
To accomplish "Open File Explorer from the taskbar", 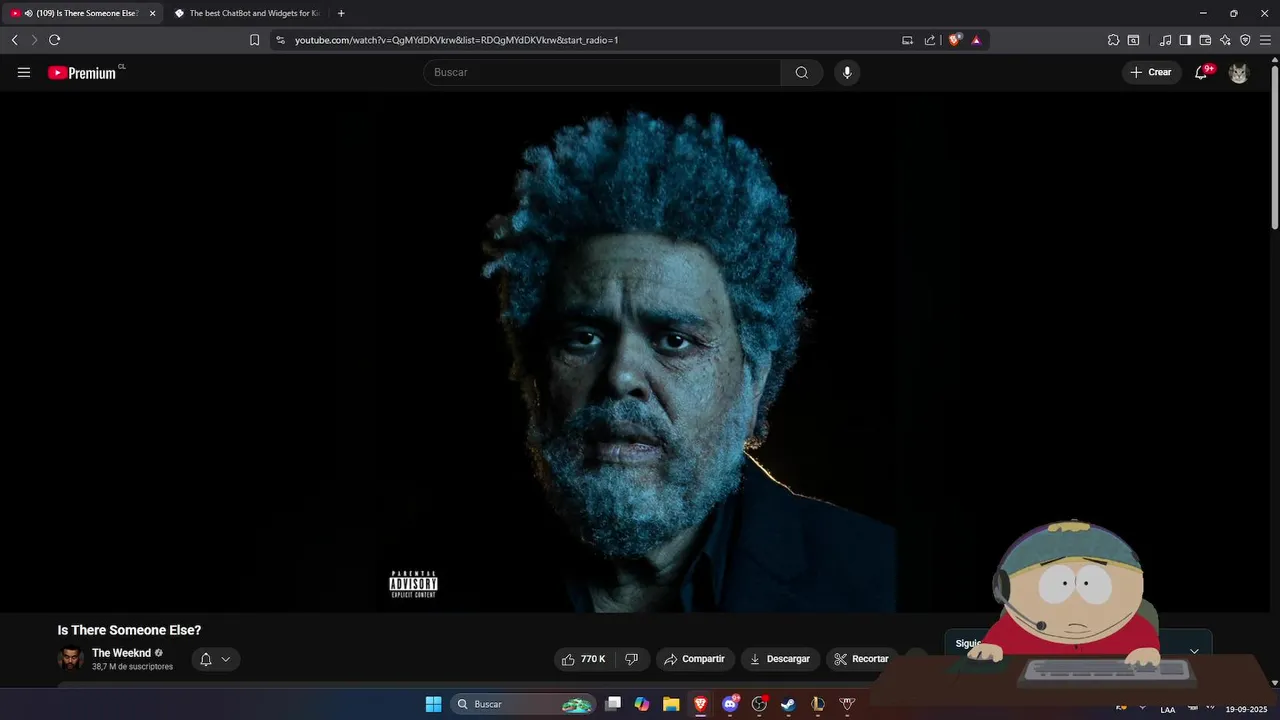I will coord(671,704).
